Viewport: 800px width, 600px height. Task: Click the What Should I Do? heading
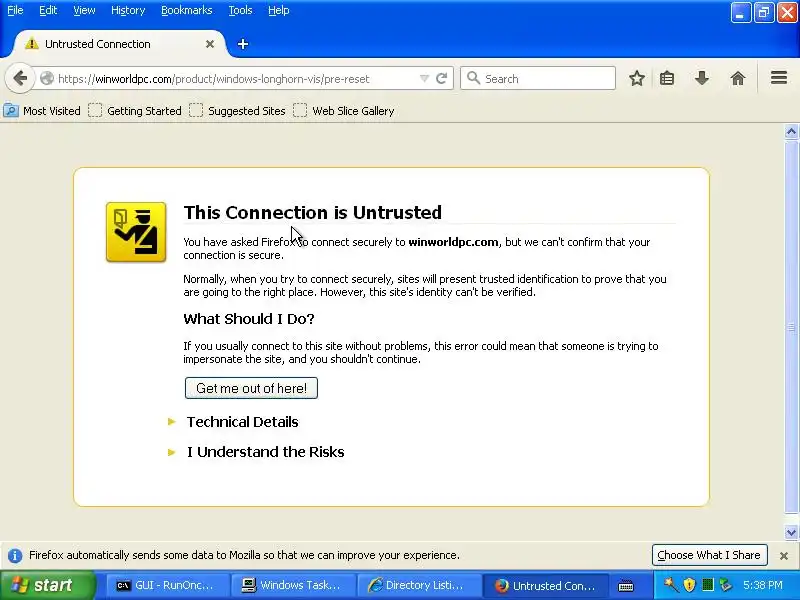pyautogui.click(x=248, y=319)
